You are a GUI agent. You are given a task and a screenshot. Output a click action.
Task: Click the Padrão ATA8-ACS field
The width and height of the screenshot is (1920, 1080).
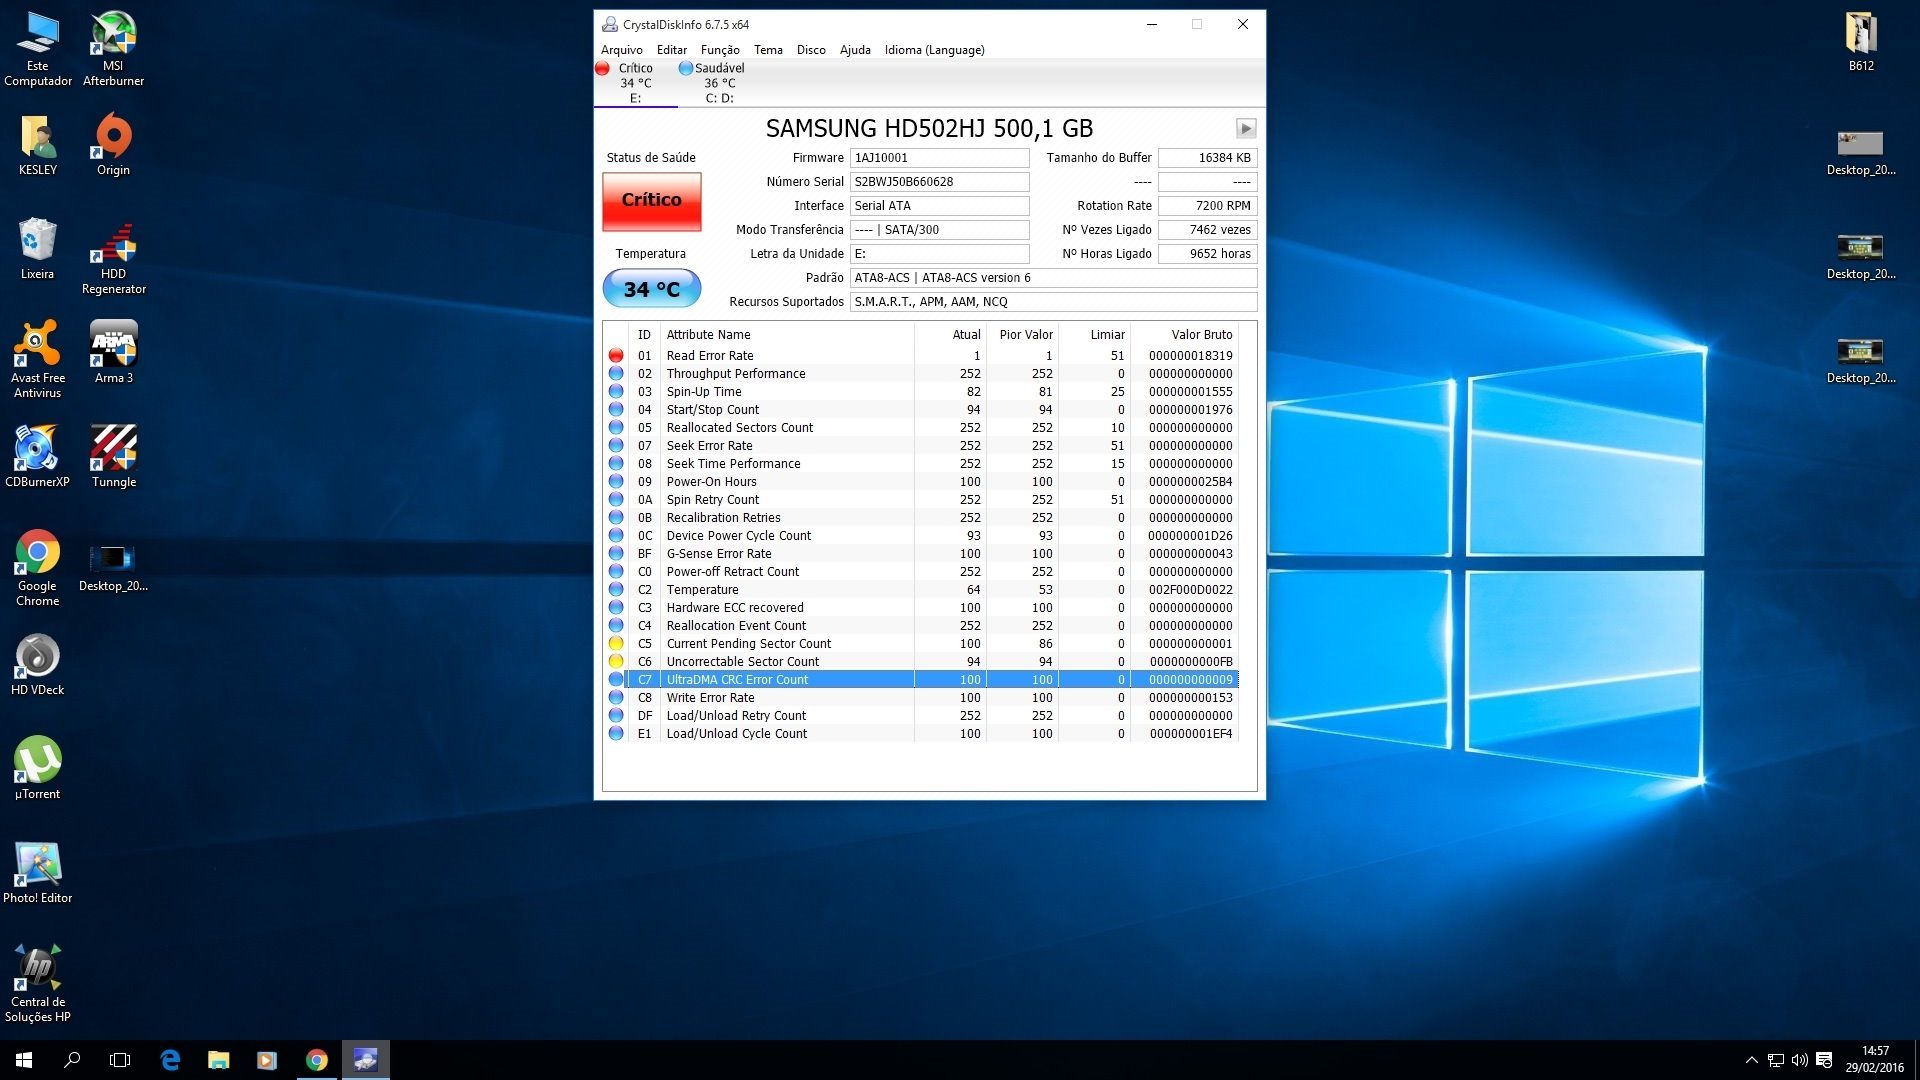point(1053,278)
